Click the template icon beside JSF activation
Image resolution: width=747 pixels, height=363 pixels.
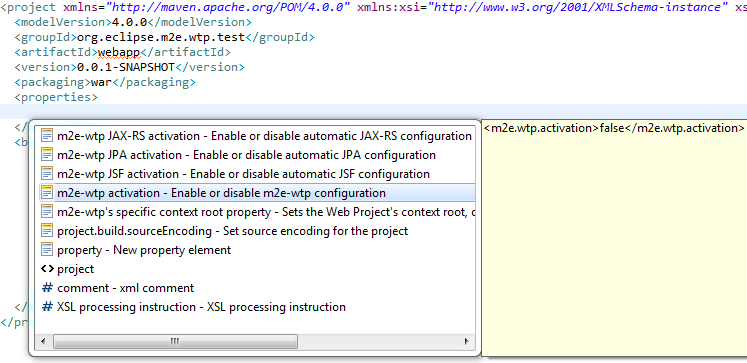(x=47, y=174)
